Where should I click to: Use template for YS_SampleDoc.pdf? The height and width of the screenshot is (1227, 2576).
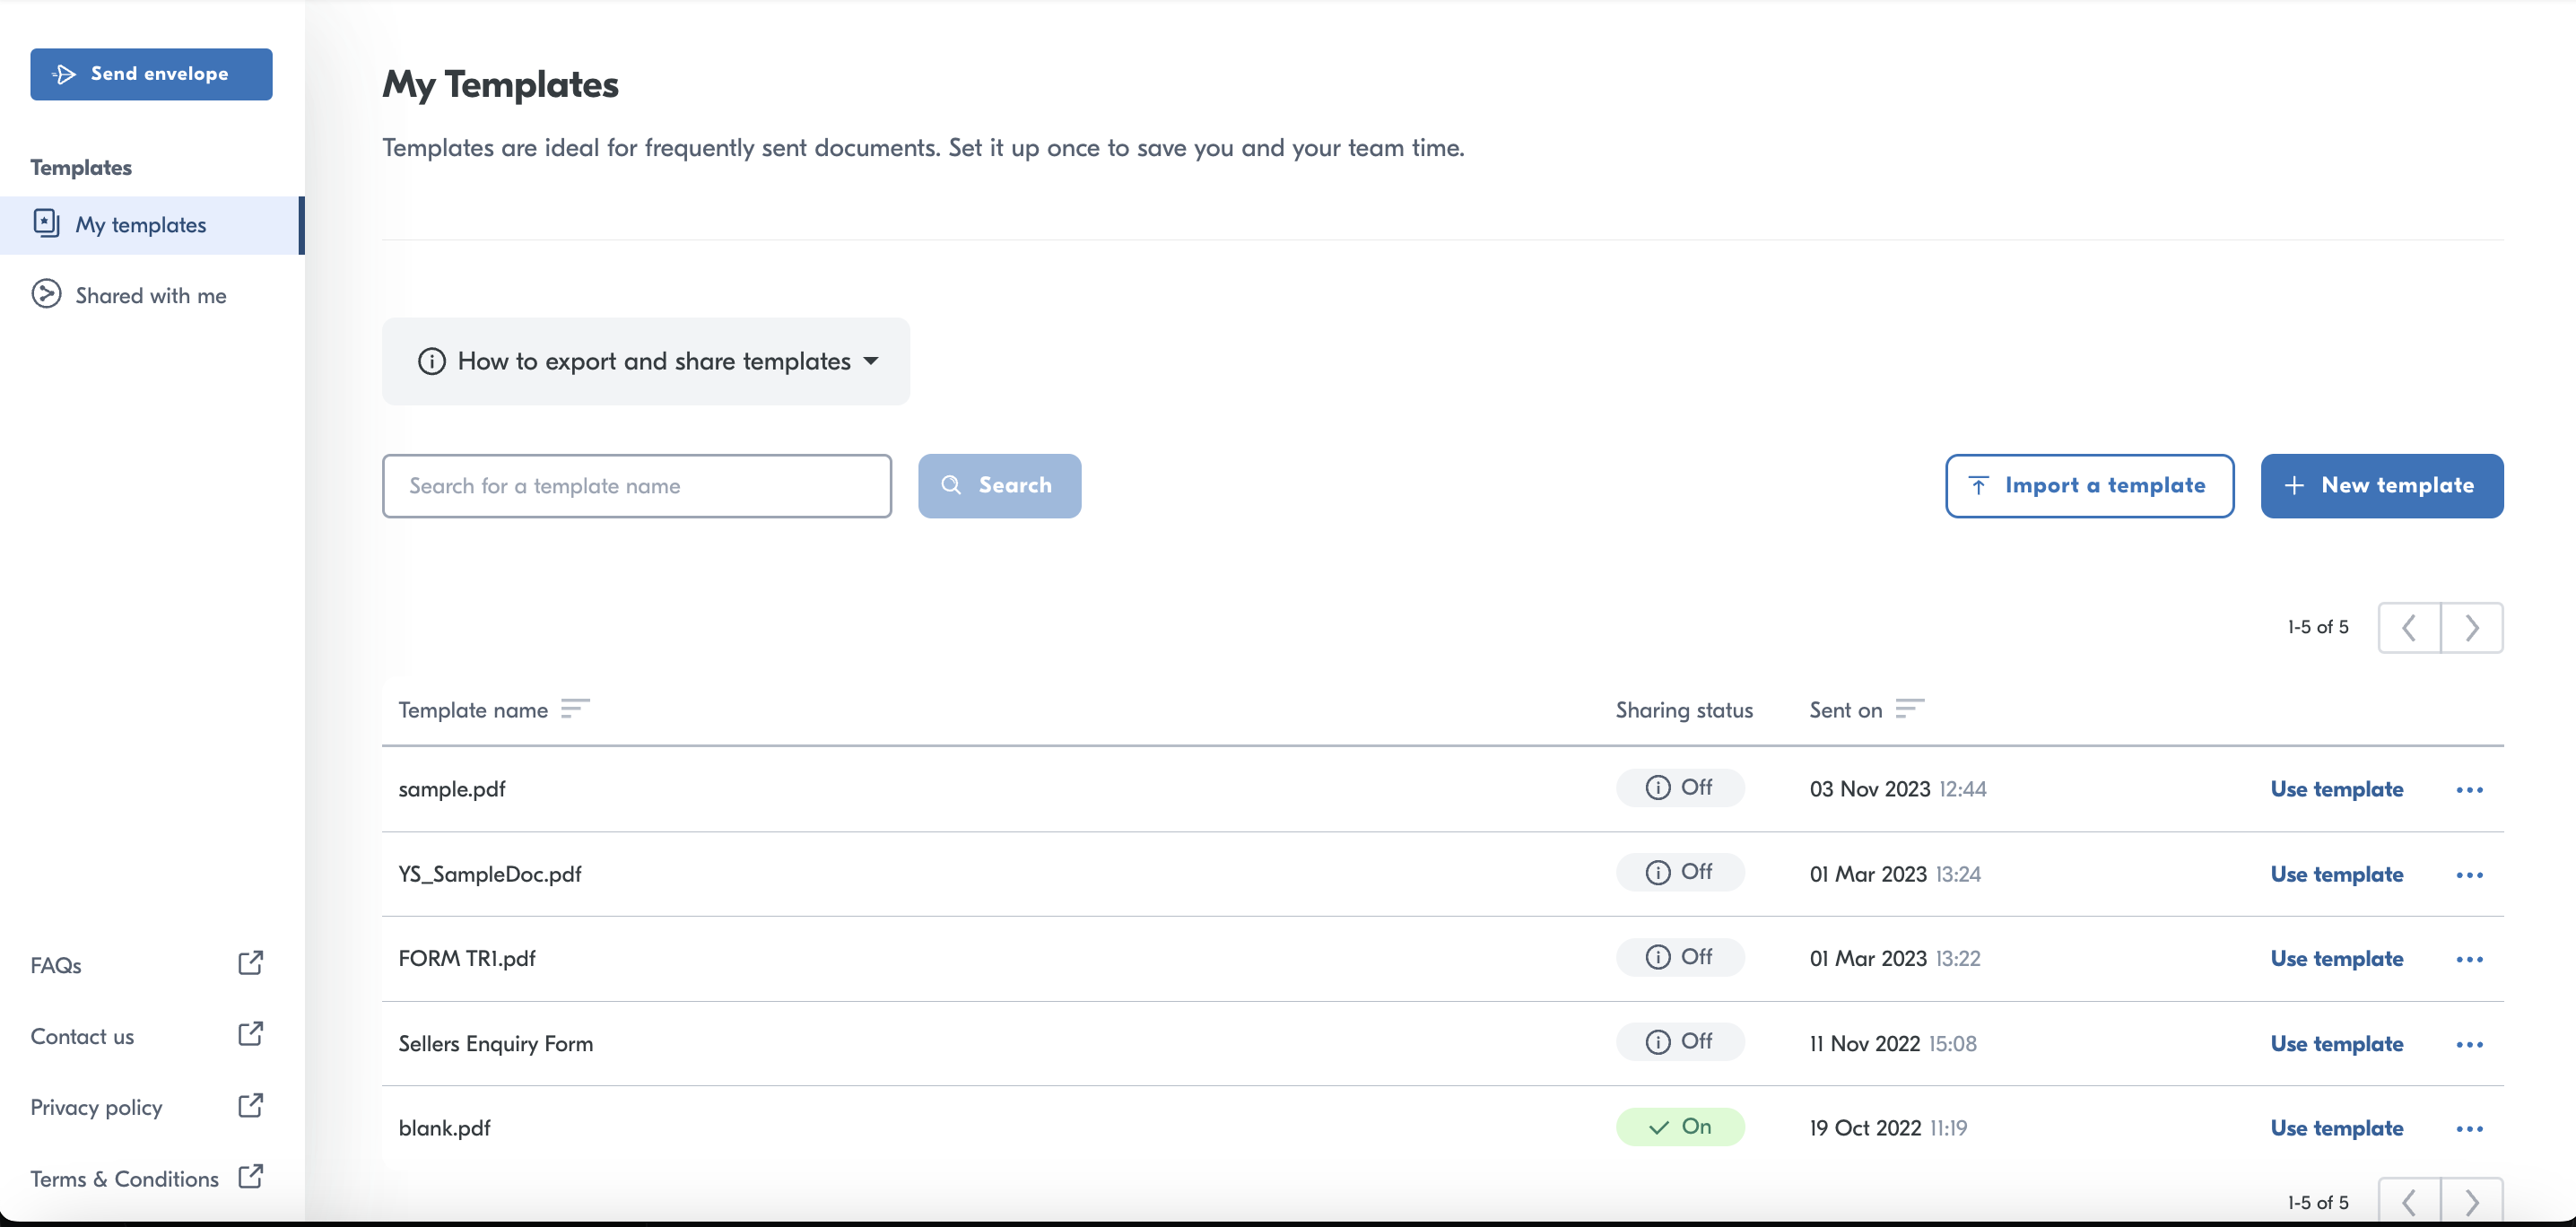point(2336,874)
